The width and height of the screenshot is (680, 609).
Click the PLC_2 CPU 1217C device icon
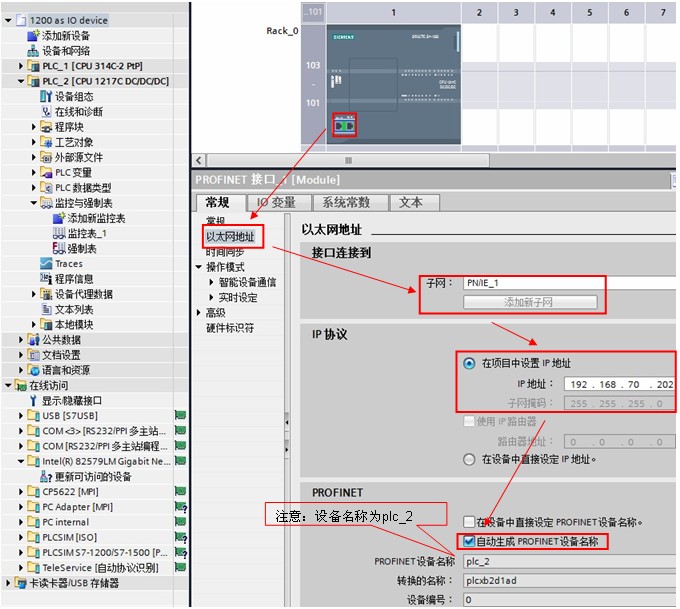(x=33, y=81)
